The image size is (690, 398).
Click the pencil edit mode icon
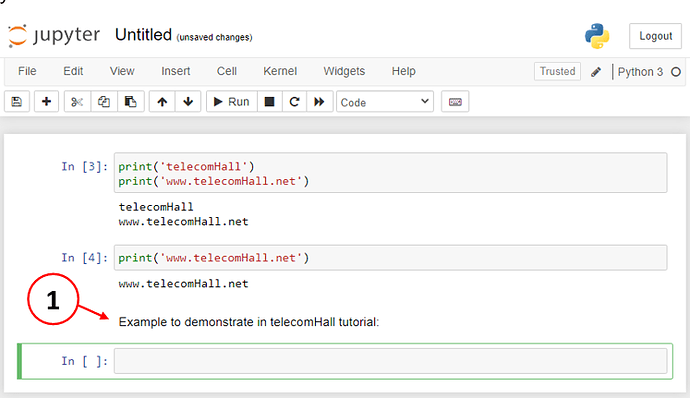tap(596, 72)
